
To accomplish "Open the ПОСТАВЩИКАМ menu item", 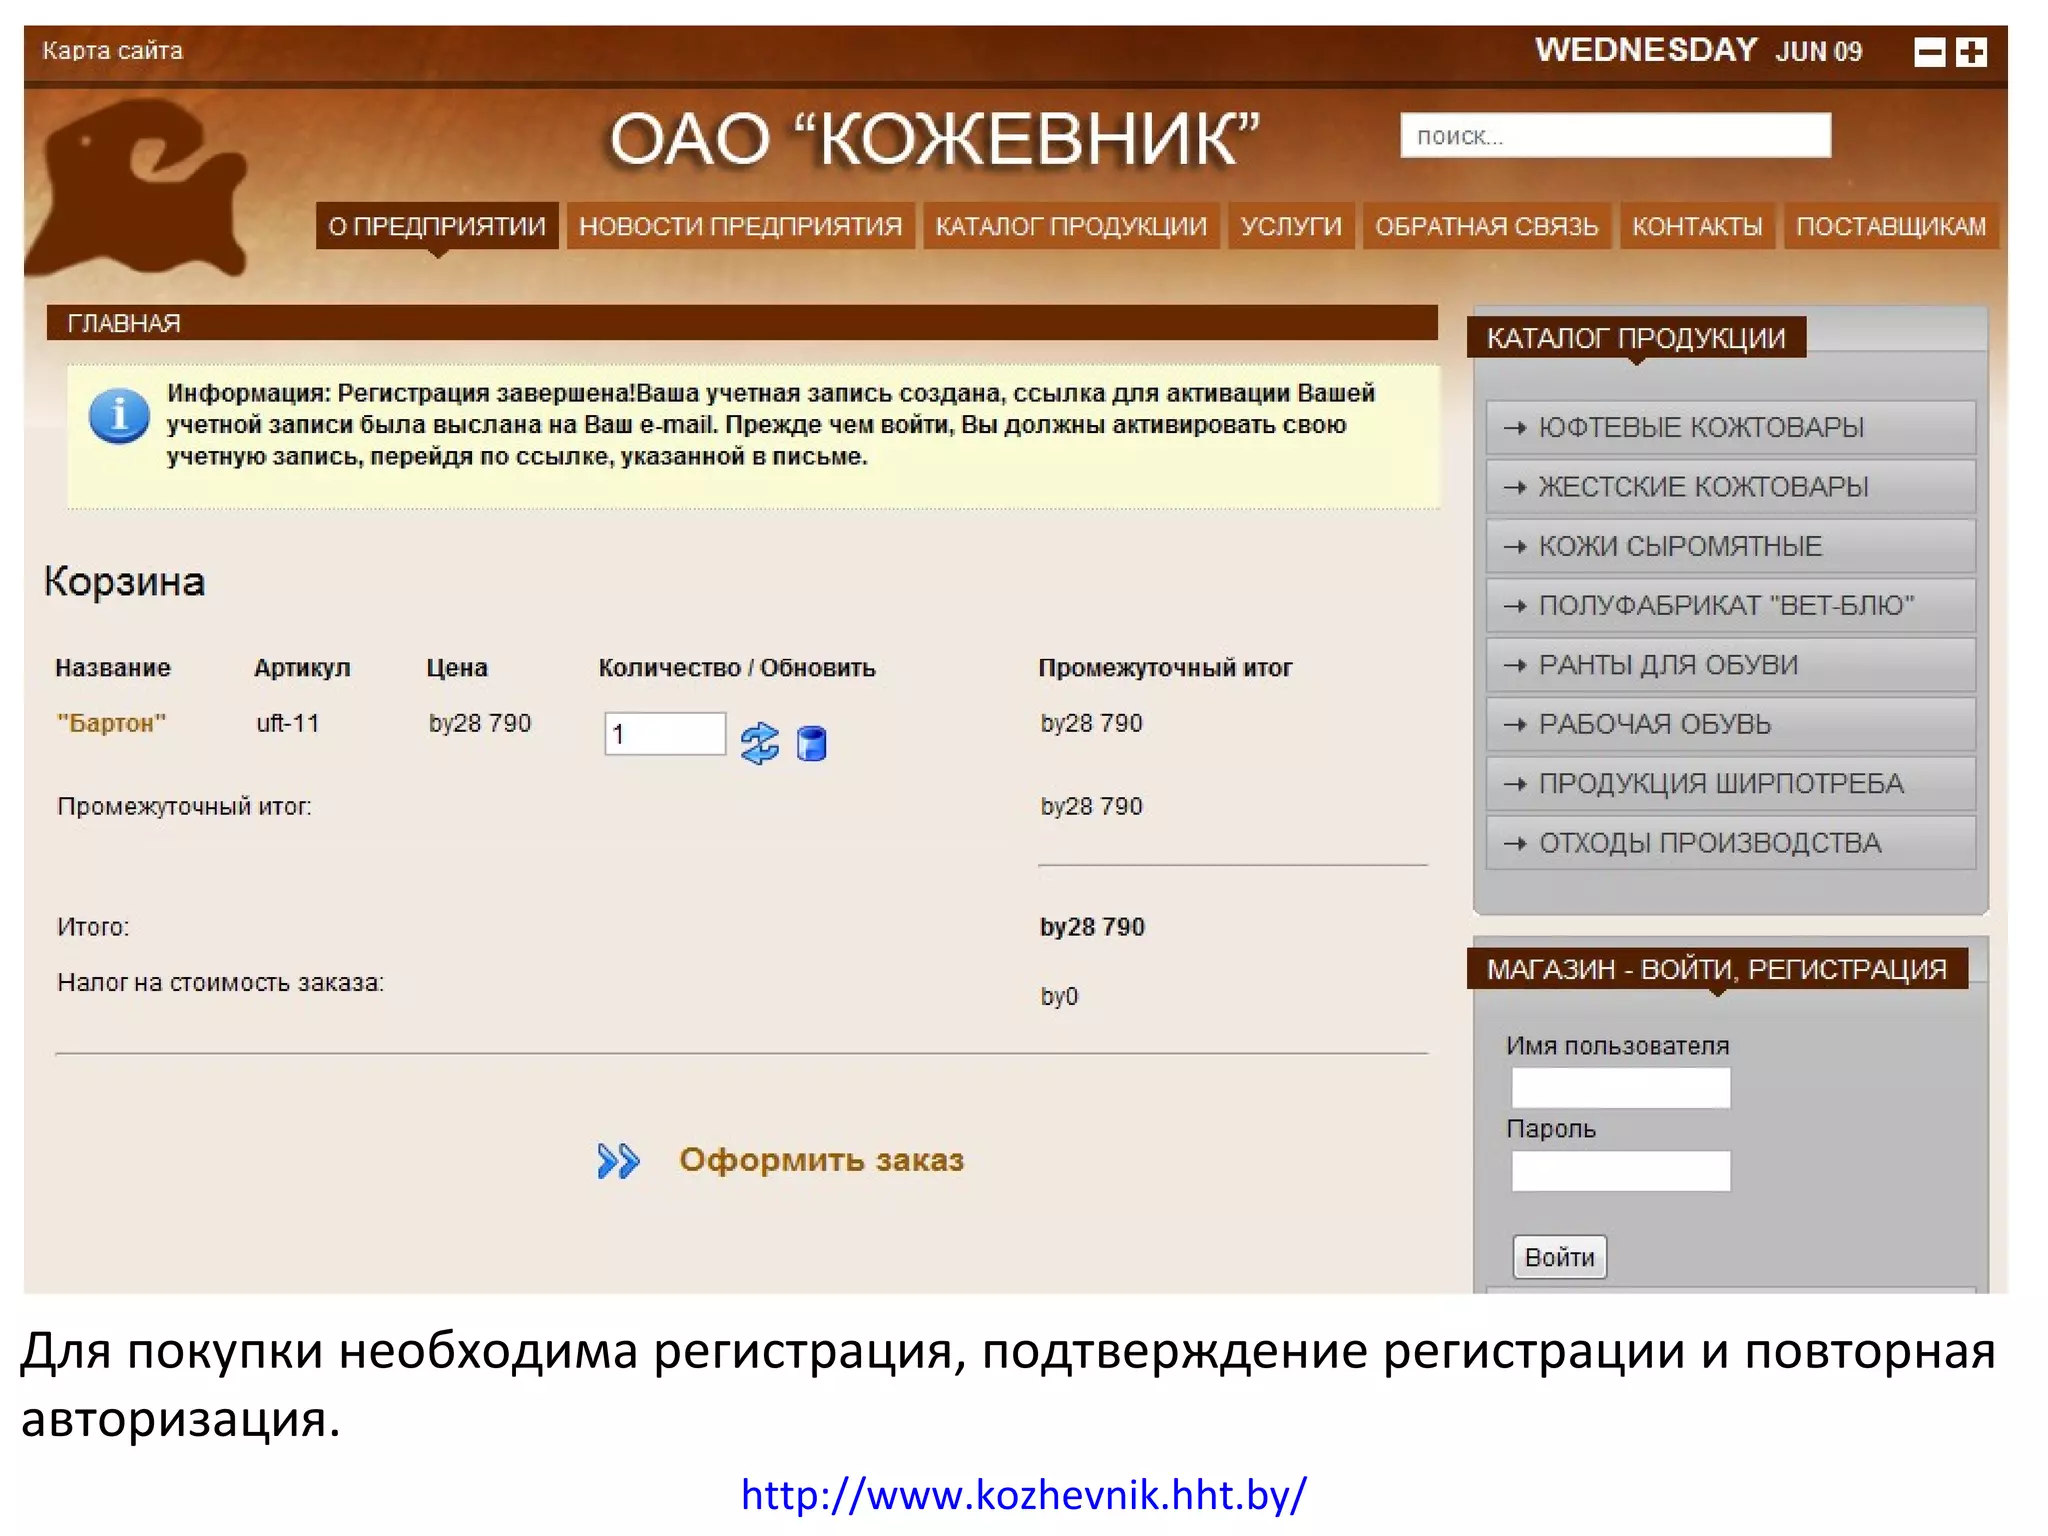I will tap(1891, 226).
